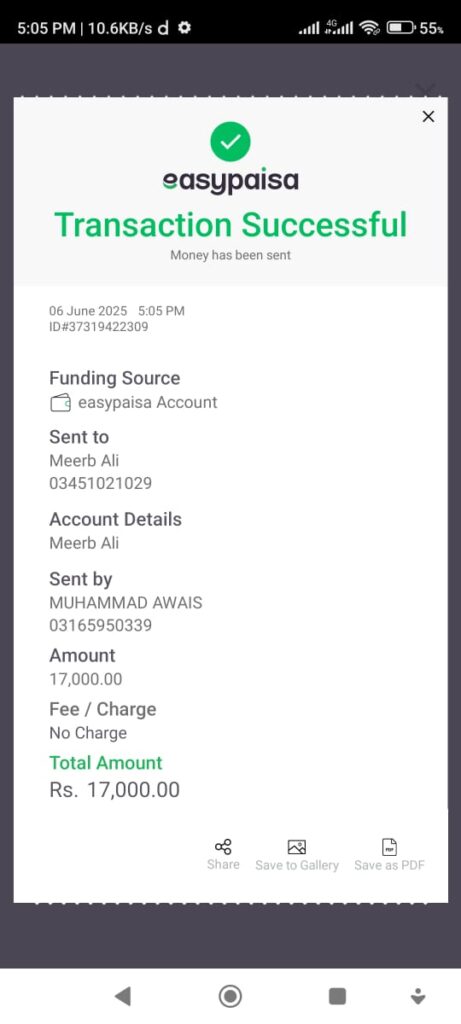Click the Save as PDF label
This screenshot has width=461, height=1024.
[x=389, y=865]
